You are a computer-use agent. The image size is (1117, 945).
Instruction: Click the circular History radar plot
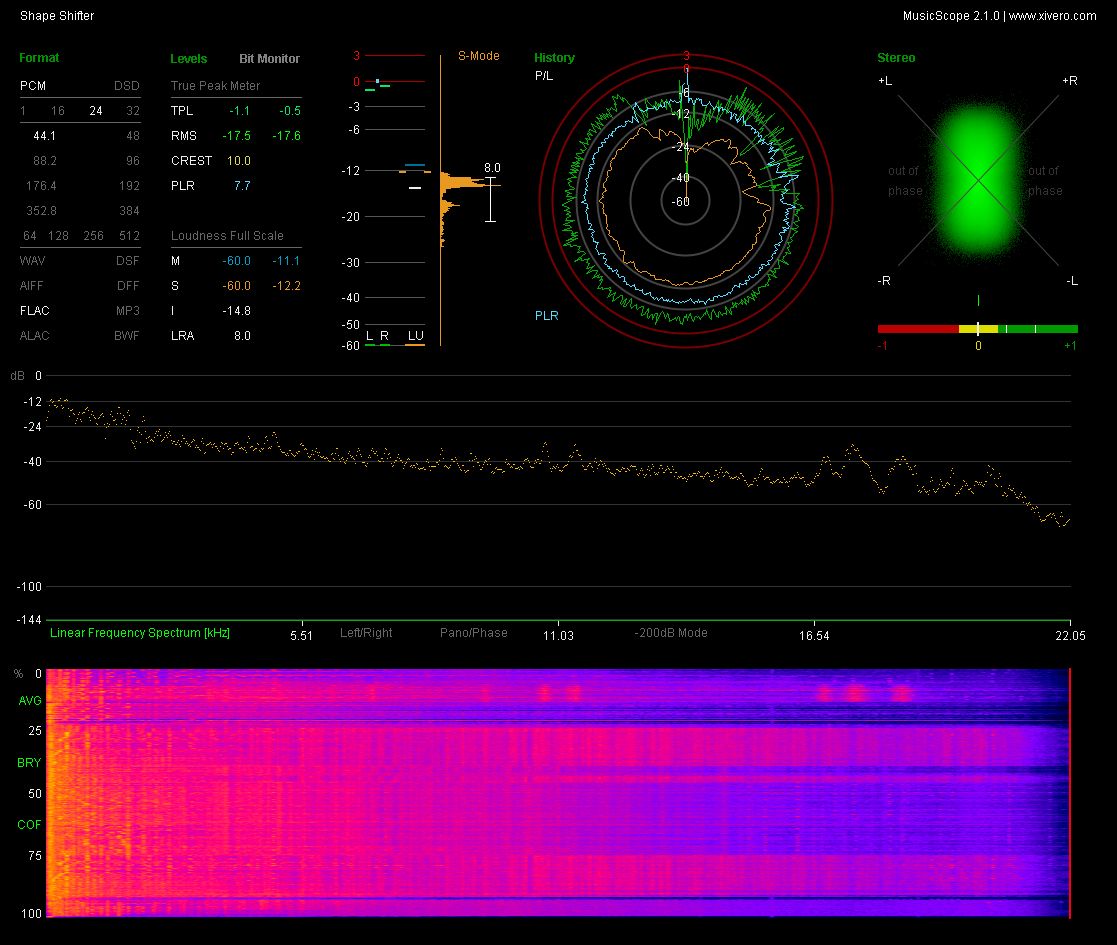[x=685, y=201]
